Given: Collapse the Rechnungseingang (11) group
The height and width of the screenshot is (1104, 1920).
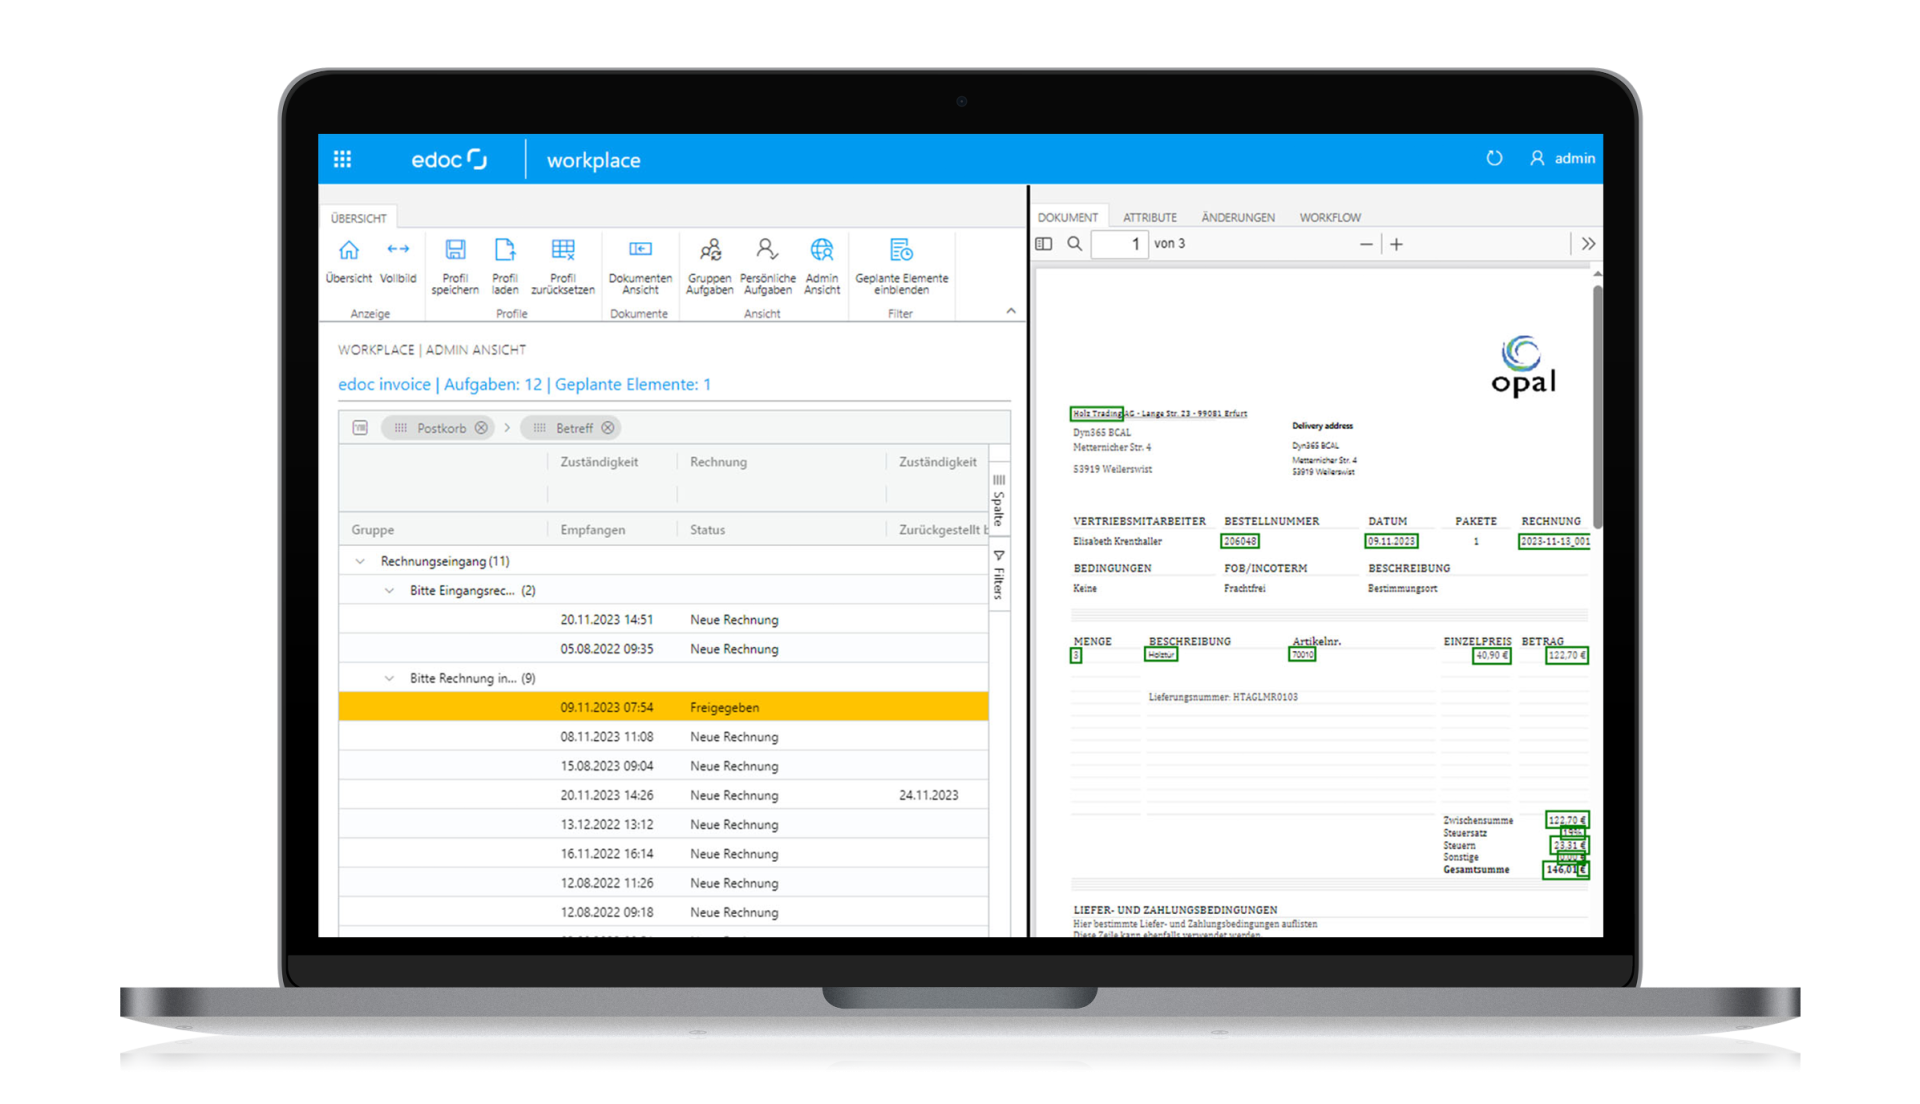Looking at the screenshot, I should tap(360, 561).
